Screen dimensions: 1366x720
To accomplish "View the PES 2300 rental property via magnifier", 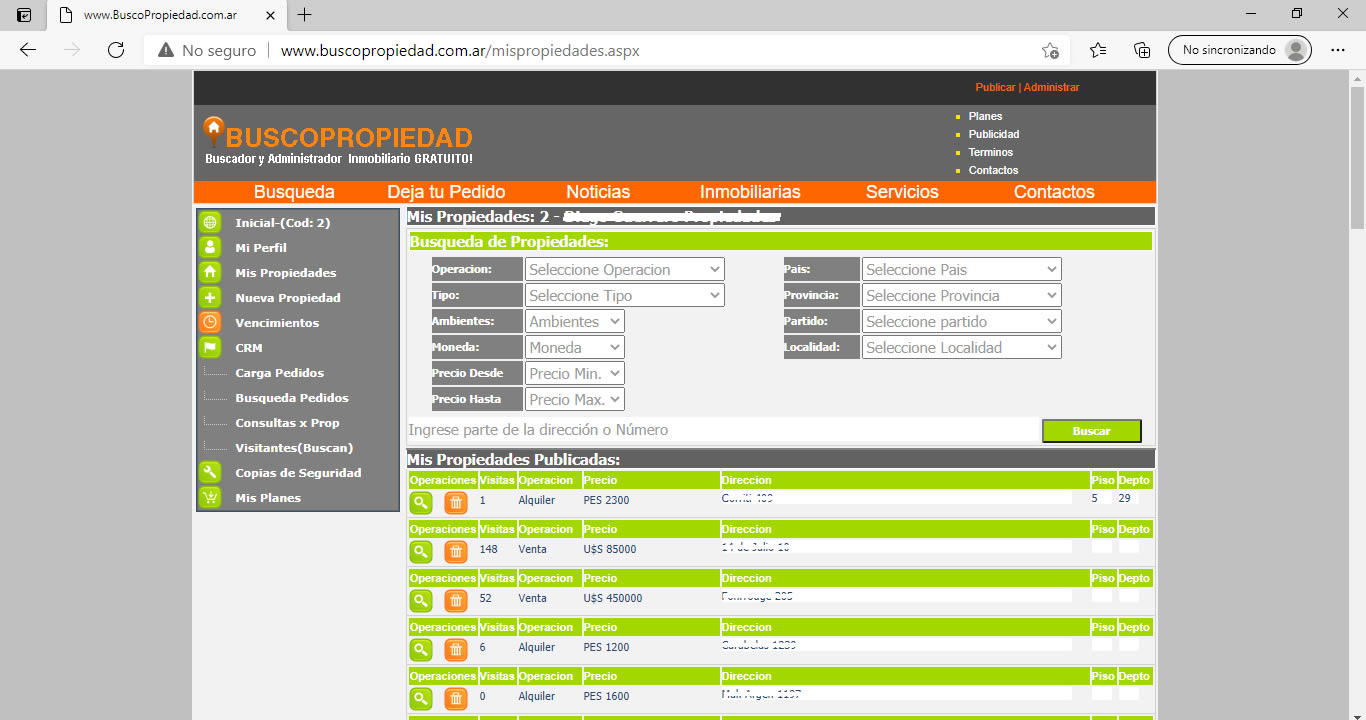I will (421, 502).
